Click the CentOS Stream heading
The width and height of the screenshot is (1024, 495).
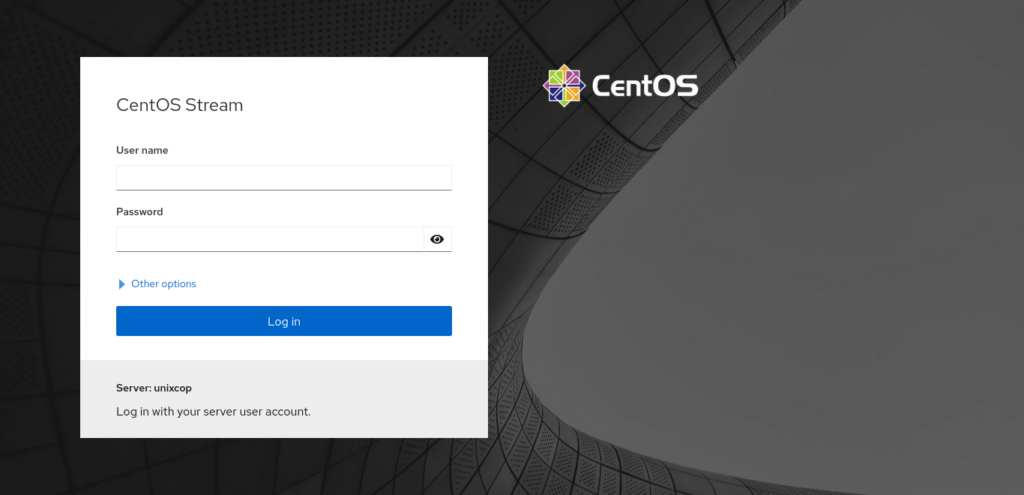pyautogui.click(x=180, y=105)
